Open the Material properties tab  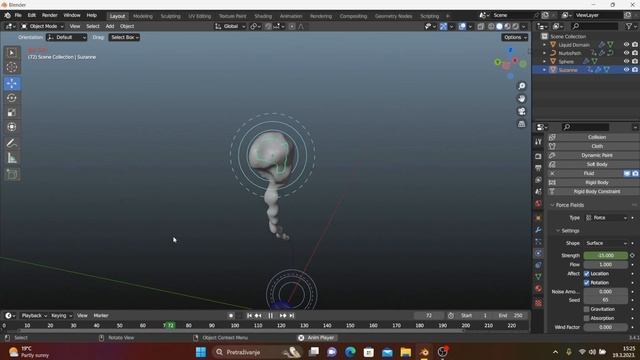(x=538, y=289)
